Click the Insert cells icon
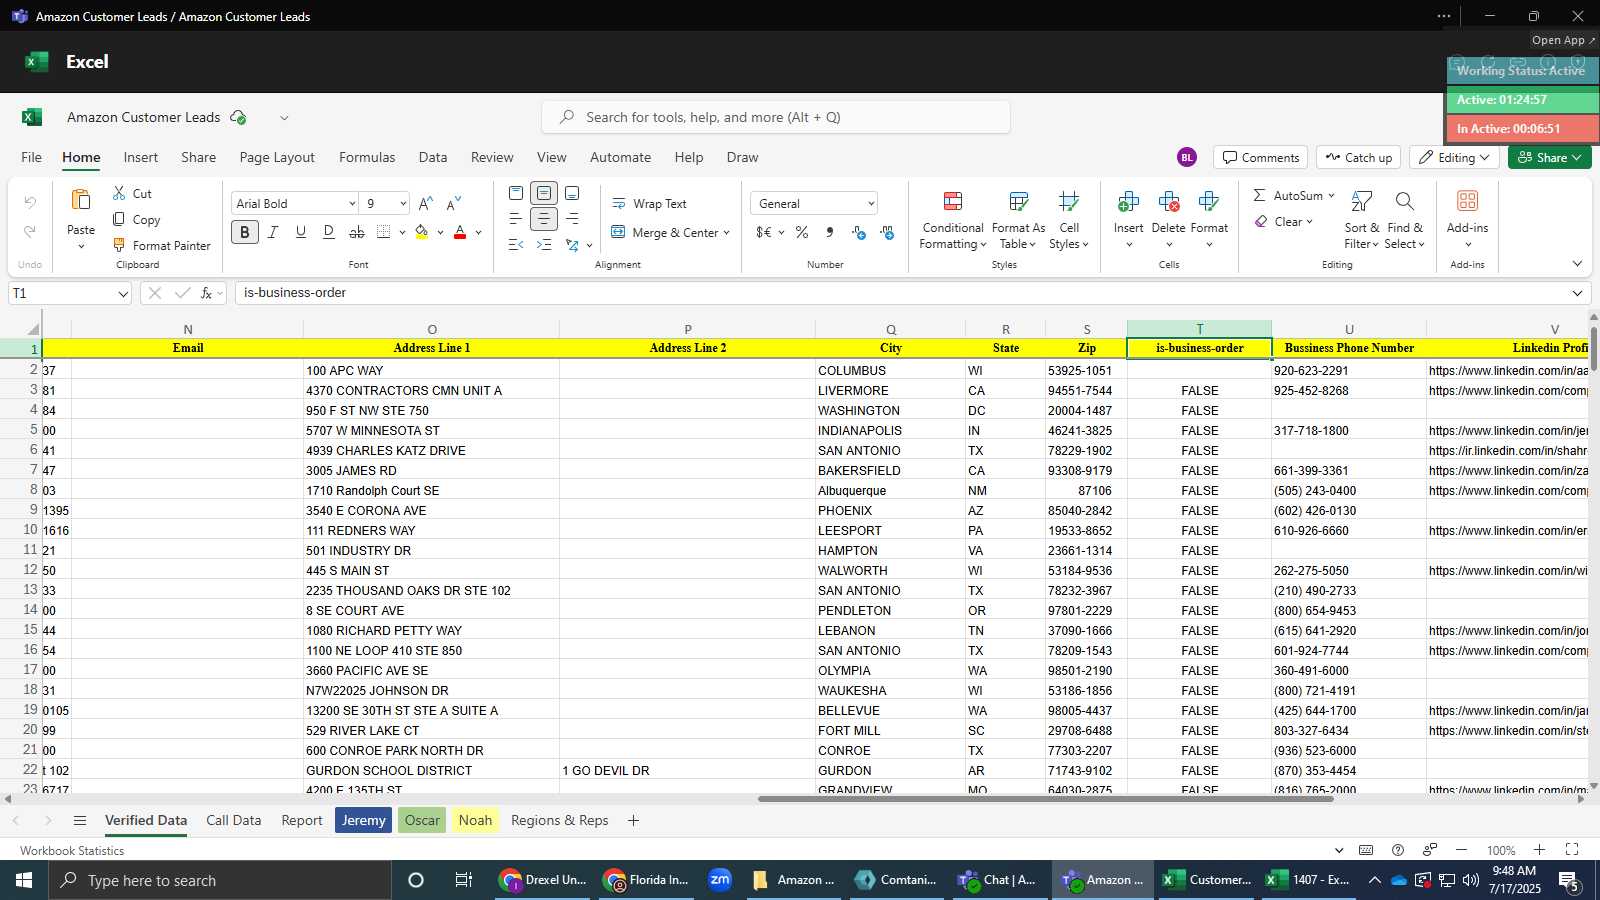The height and width of the screenshot is (900, 1600). pyautogui.click(x=1128, y=202)
